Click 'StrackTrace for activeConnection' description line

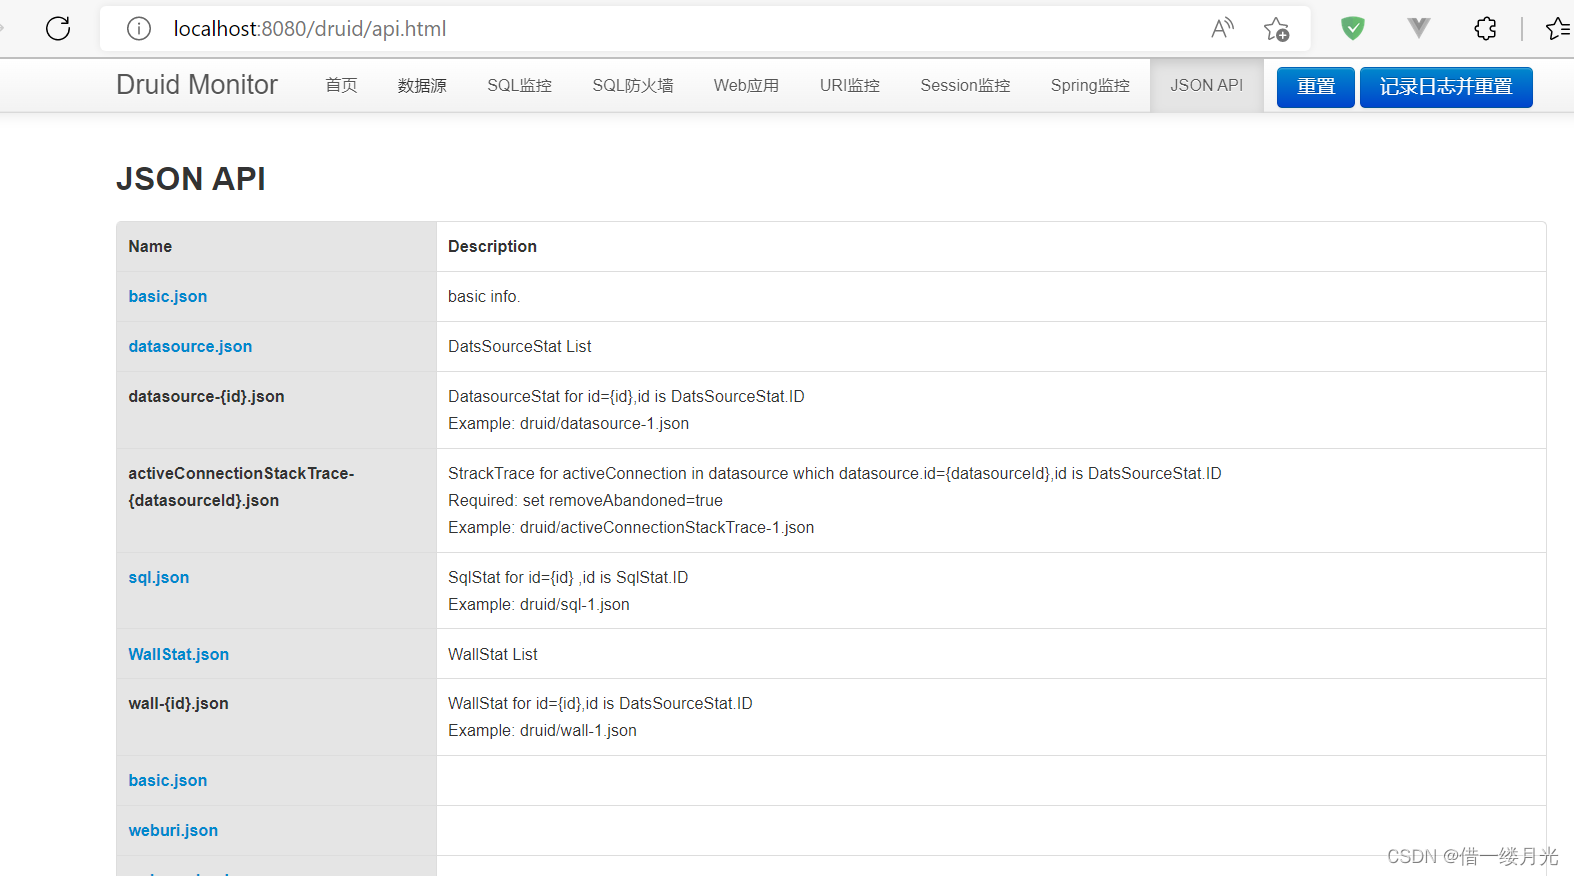835,473
